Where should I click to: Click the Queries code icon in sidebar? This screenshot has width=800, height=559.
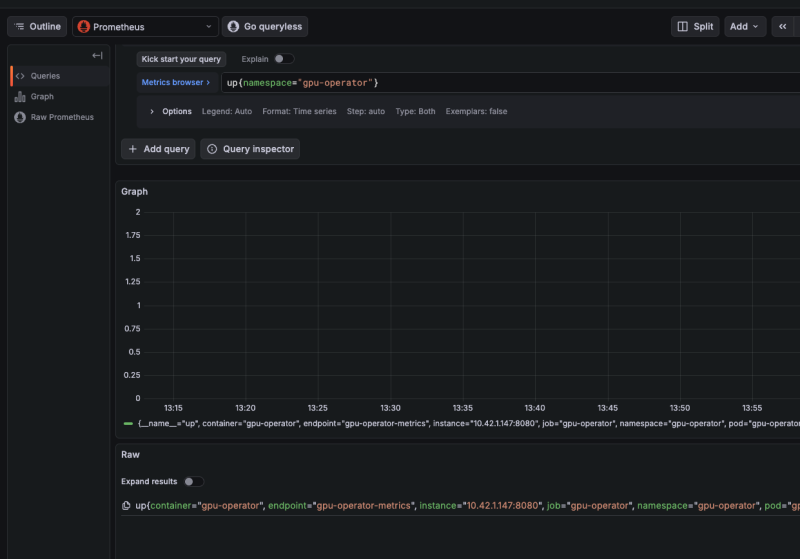pos(20,76)
